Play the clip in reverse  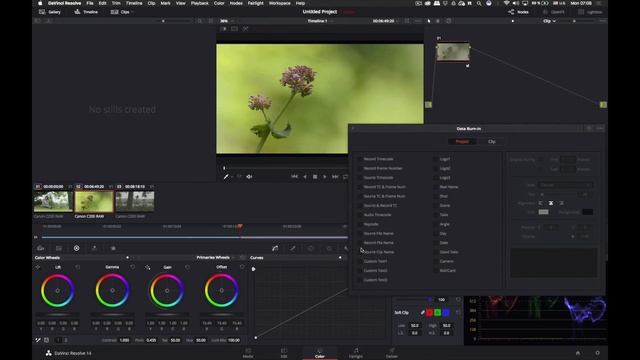point(305,177)
